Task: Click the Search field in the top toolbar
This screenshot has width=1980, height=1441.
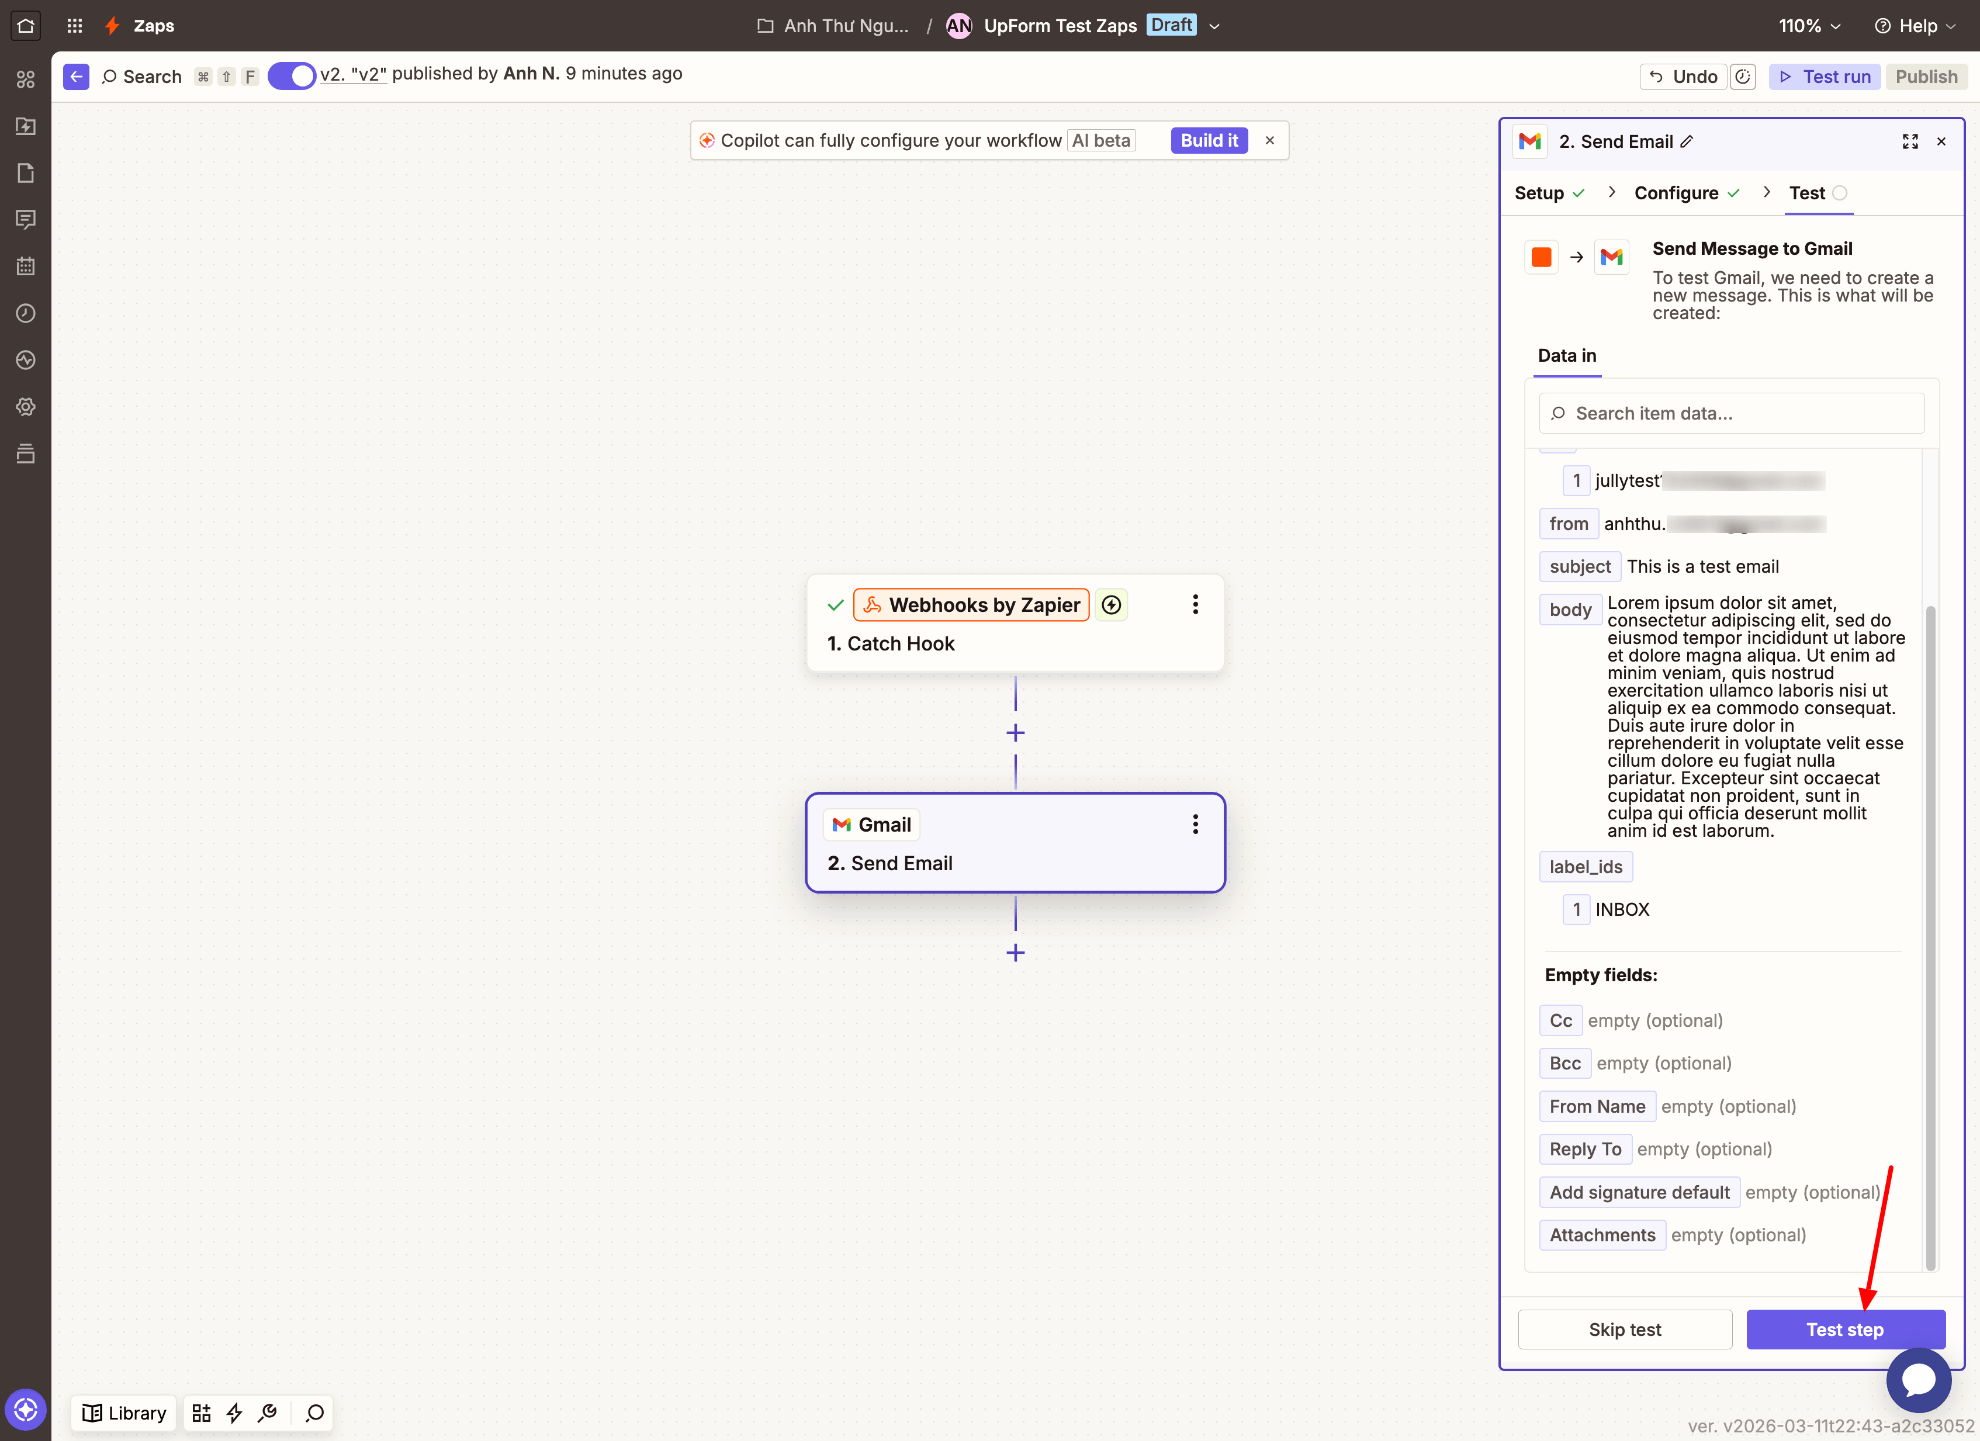Action: (142, 77)
